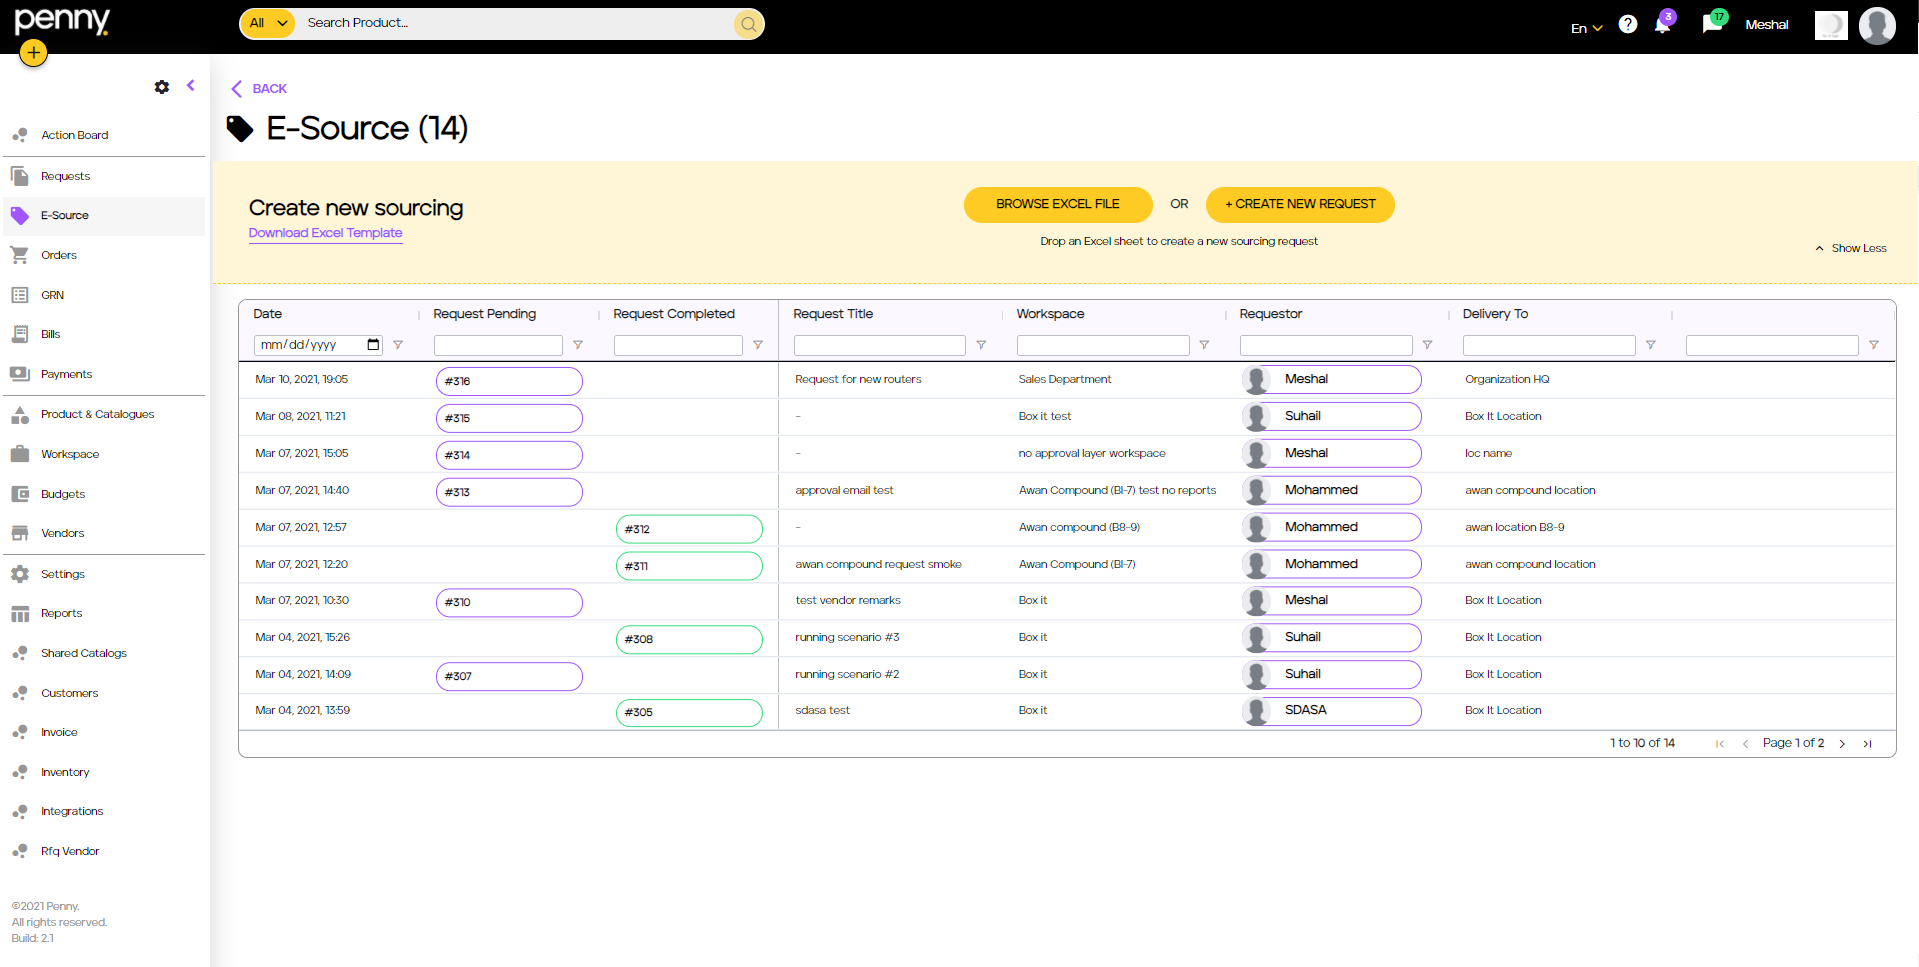
Task: Click the Workspace column filter funnel icon
Action: [1204, 345]
